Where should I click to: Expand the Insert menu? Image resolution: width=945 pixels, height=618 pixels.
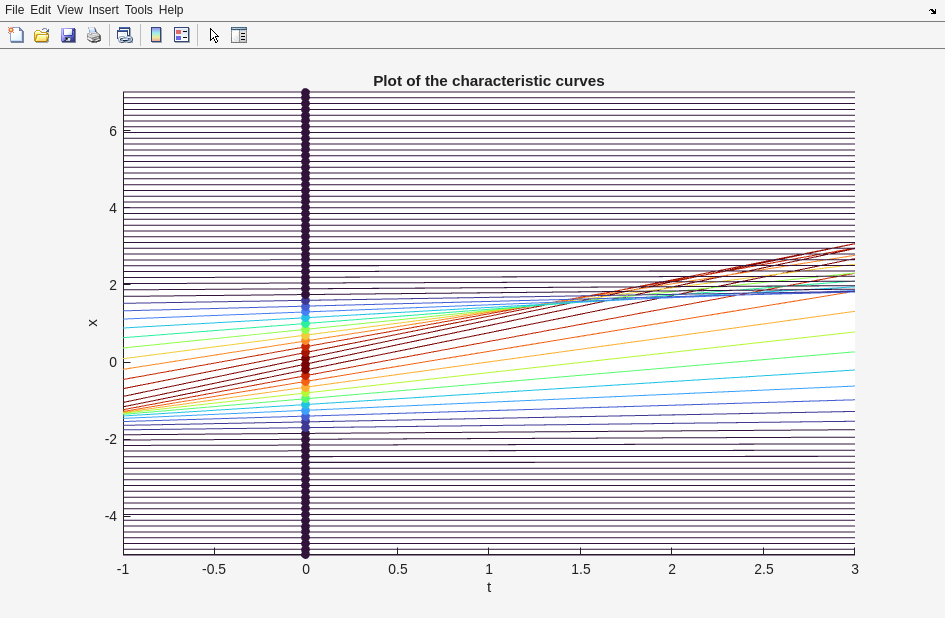tap(103, 10)
